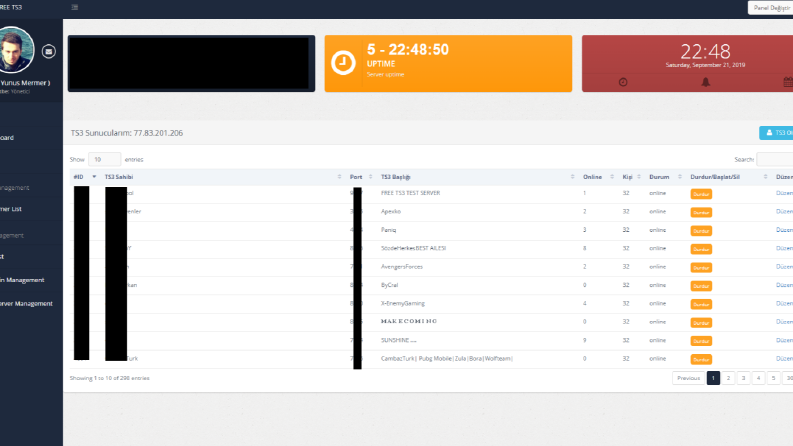
Task: Click the bell icon in red card
Action: (706, 82)
